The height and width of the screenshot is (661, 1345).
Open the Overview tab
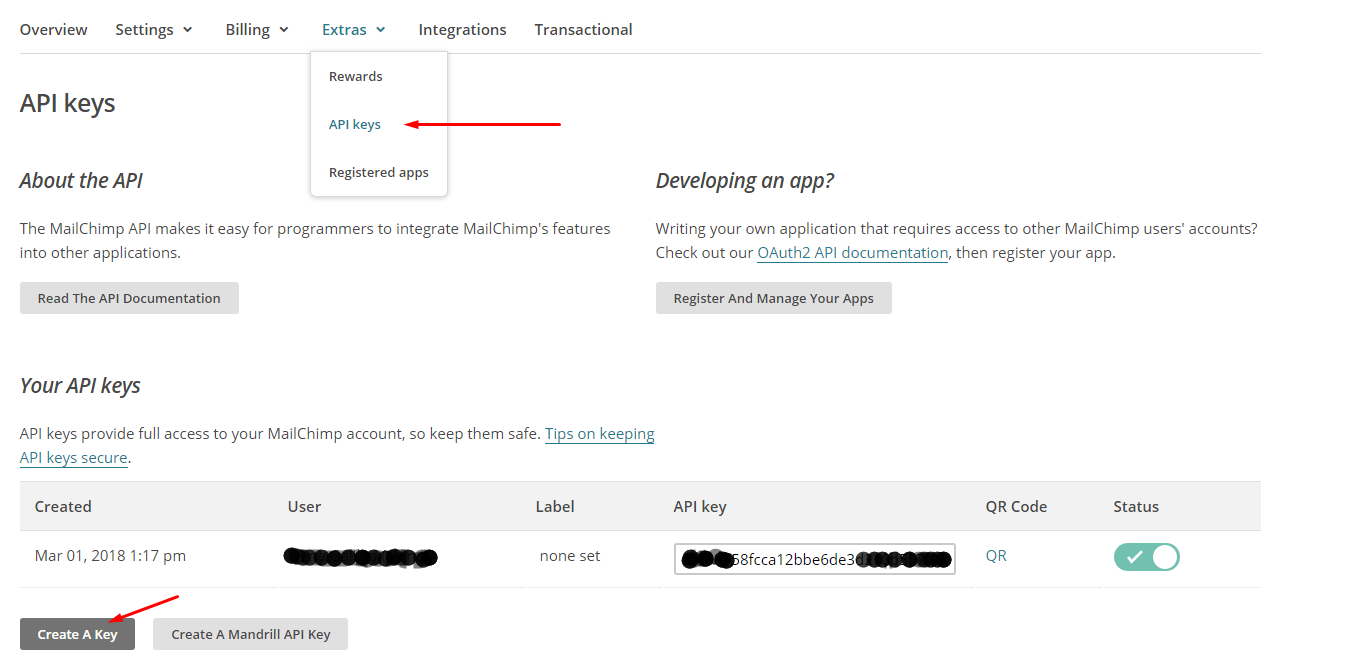pos(54,30)
